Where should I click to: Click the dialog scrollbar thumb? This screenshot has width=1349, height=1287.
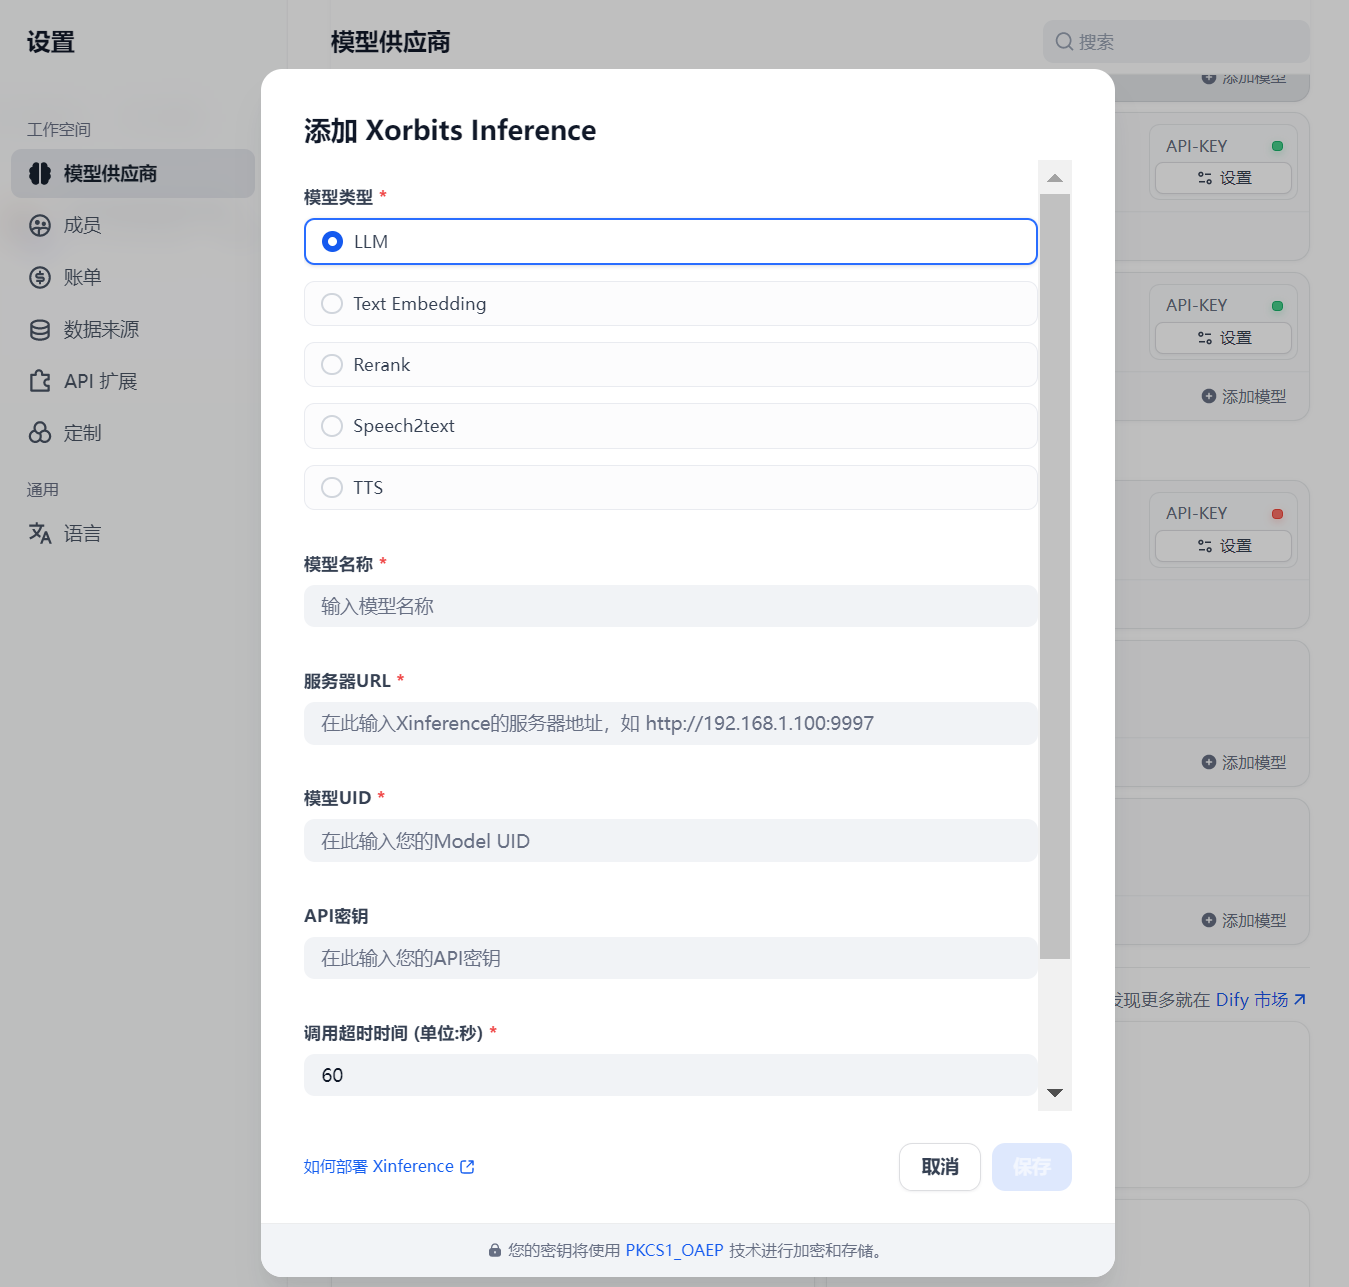pyautogui.click(x=1055, y=577)
